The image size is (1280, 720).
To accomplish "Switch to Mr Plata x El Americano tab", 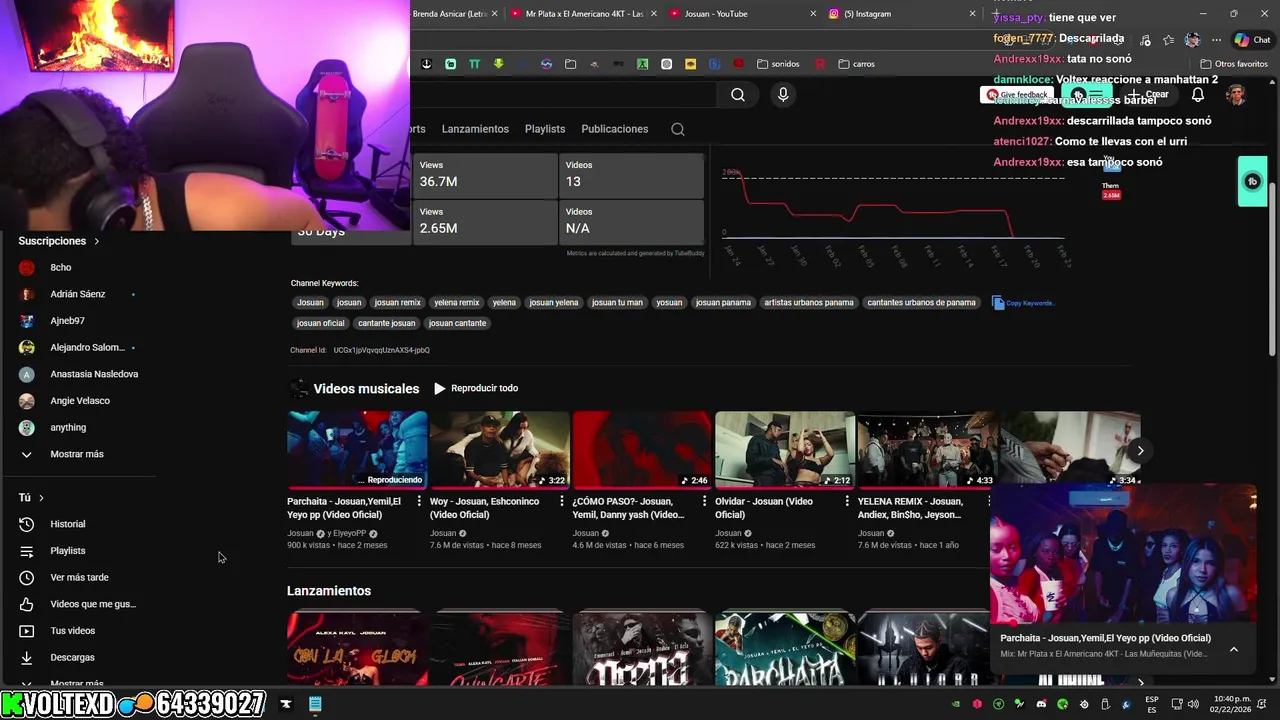I will 583,14.
